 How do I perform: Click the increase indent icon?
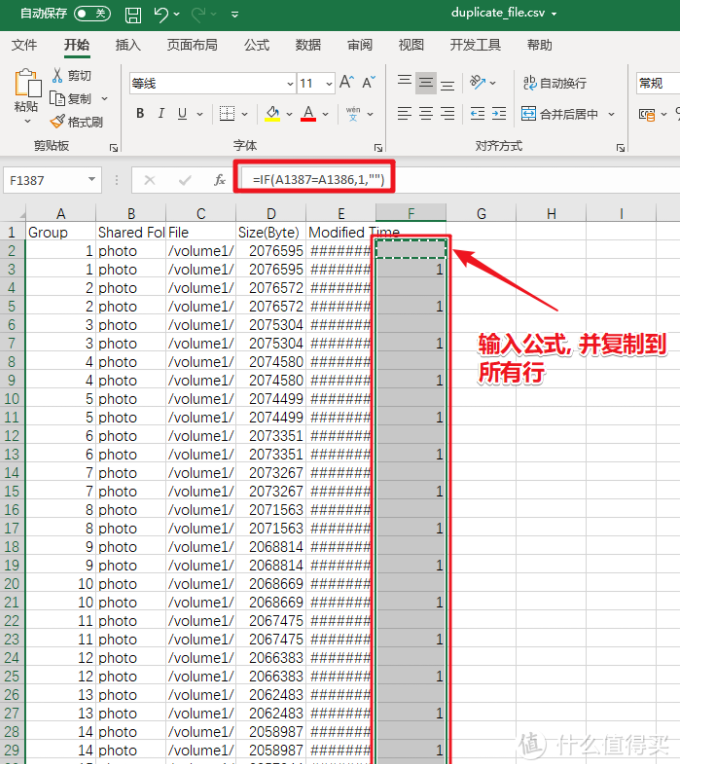click(x=501, y=114)
